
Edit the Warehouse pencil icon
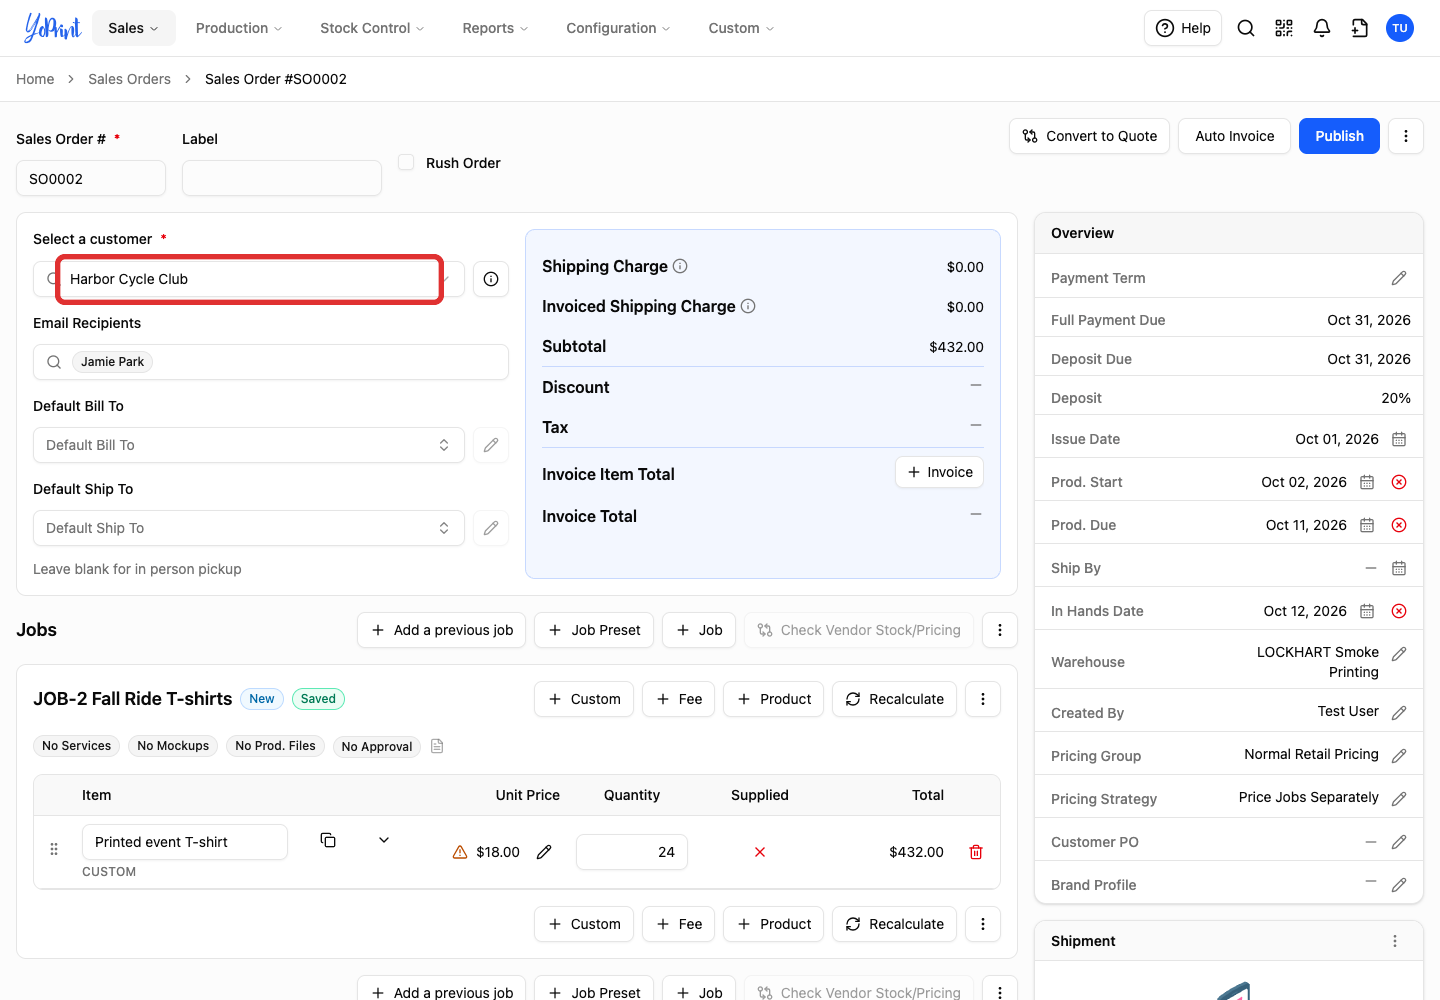point(1399,654)
